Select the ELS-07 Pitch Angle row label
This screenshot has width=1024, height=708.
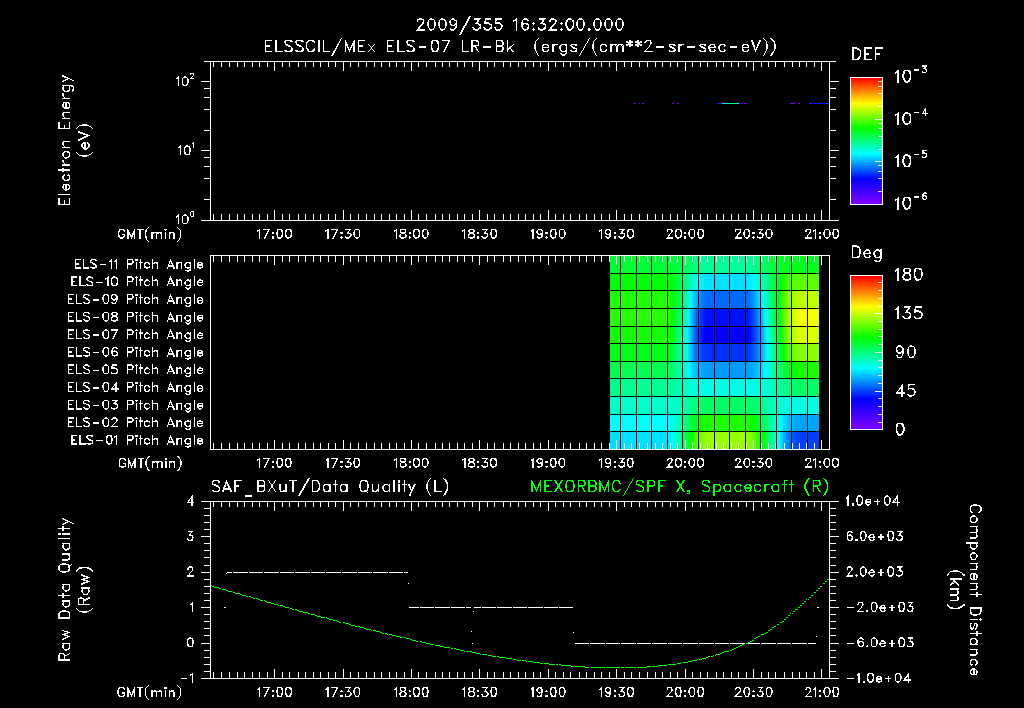pos(136,335)
